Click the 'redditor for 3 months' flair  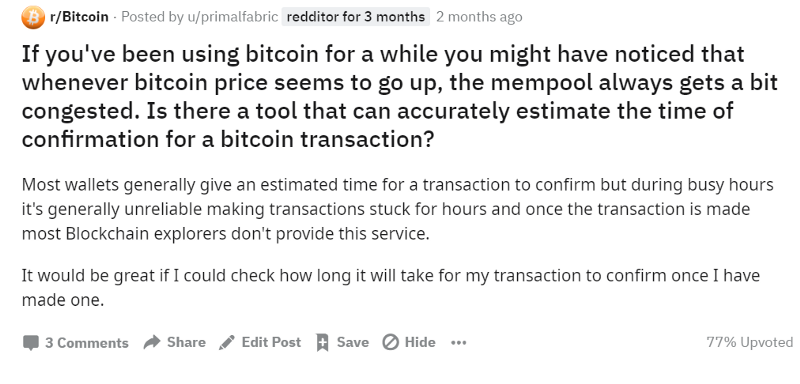click(356, 17)
